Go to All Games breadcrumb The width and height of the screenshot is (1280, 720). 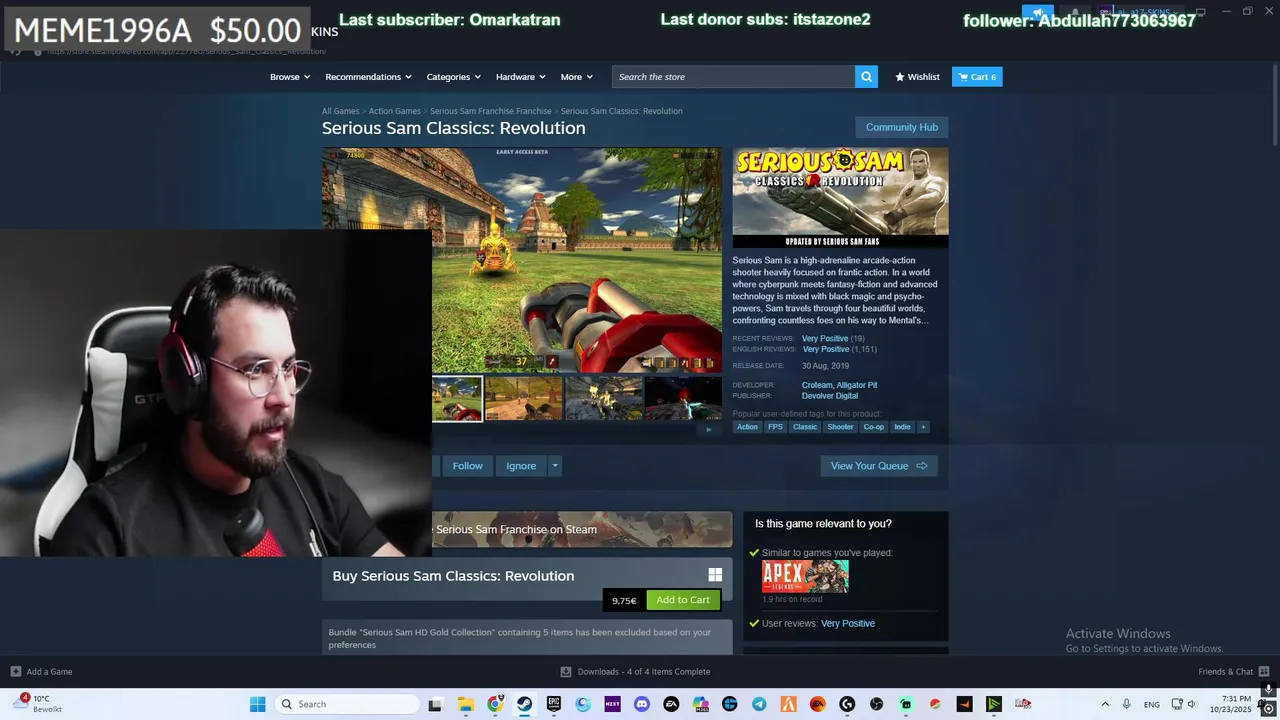point(340,111)
